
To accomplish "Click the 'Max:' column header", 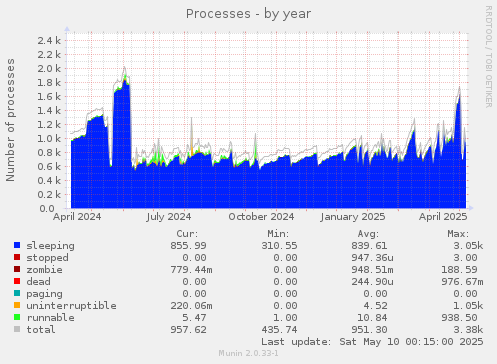I will pyautogui.click(x=458, y=234).
